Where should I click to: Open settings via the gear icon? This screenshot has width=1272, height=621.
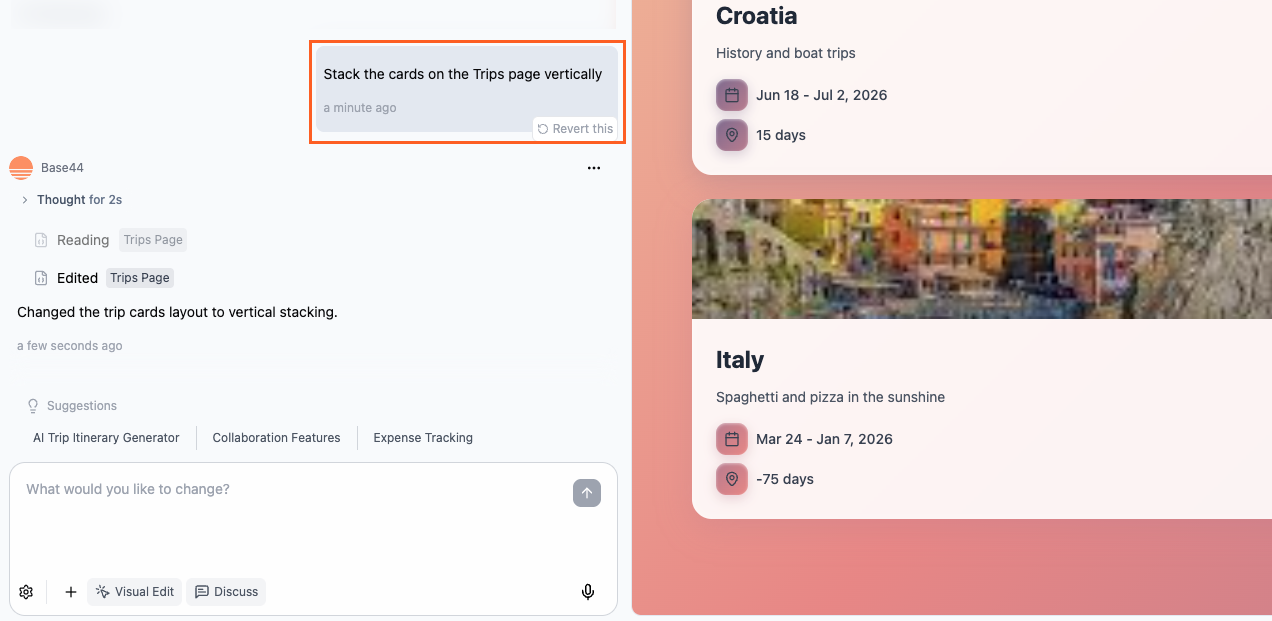click(x=26, y=591)
